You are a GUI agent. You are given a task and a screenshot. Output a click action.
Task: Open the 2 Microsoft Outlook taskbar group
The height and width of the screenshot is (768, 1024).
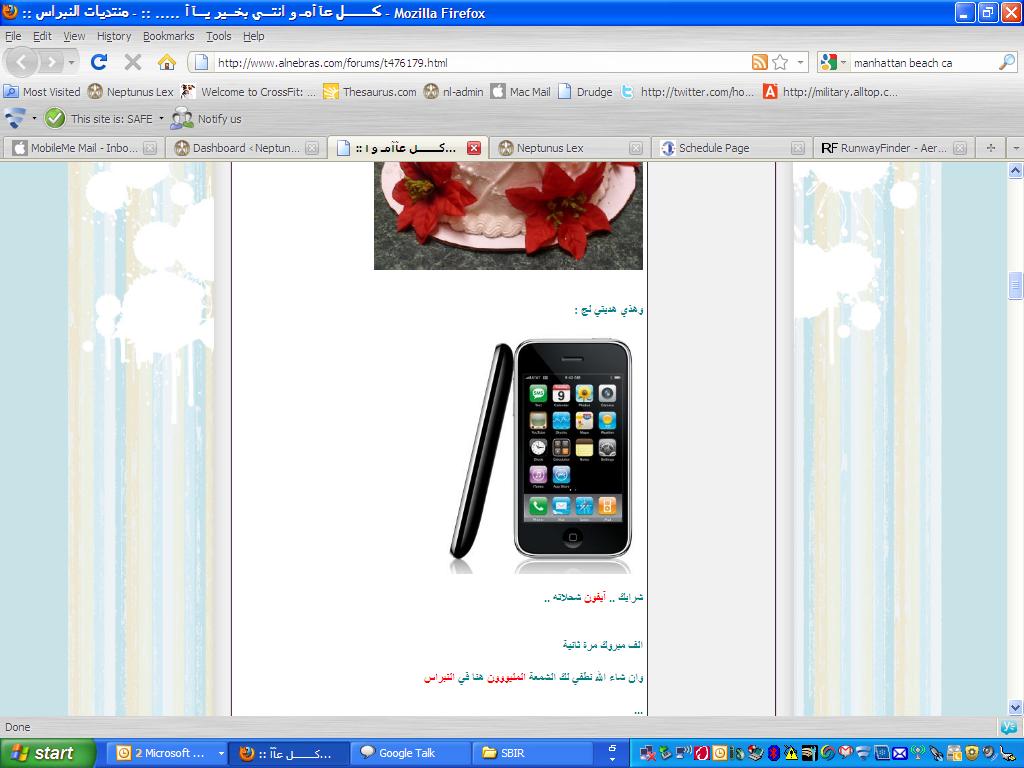pyautogui.click(x=168, y=753)
